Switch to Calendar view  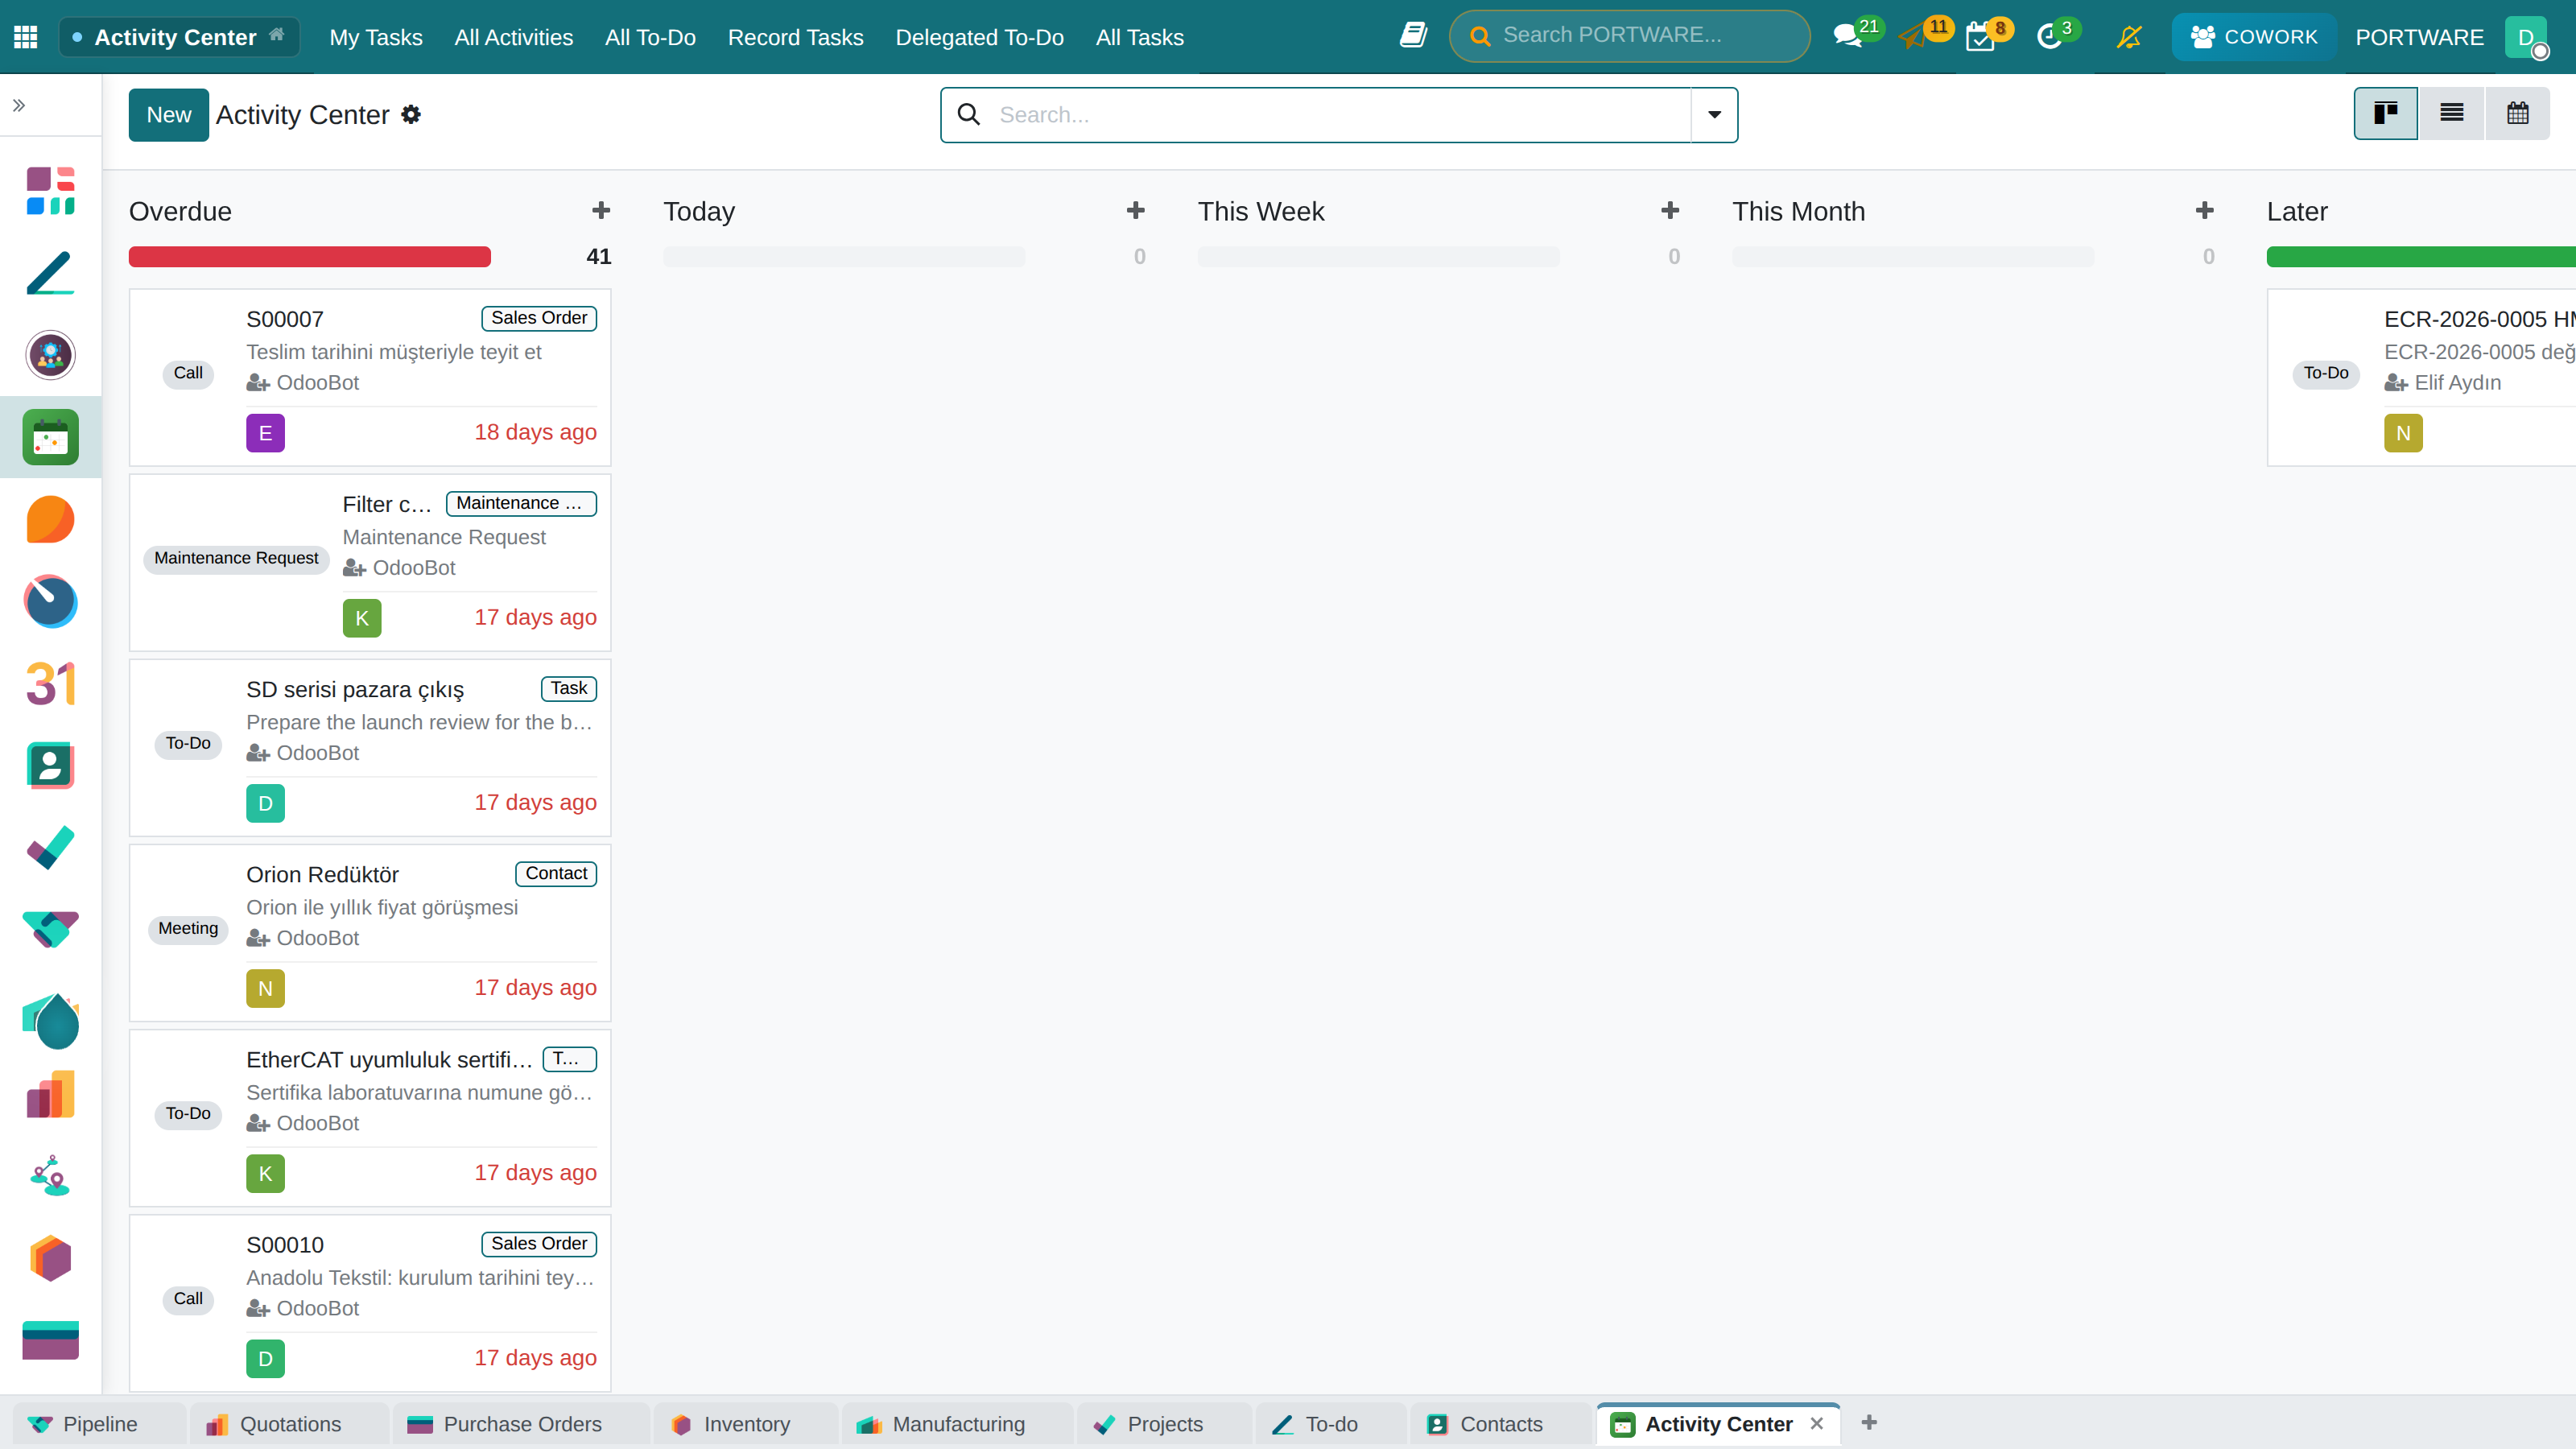click(2518, 113)
